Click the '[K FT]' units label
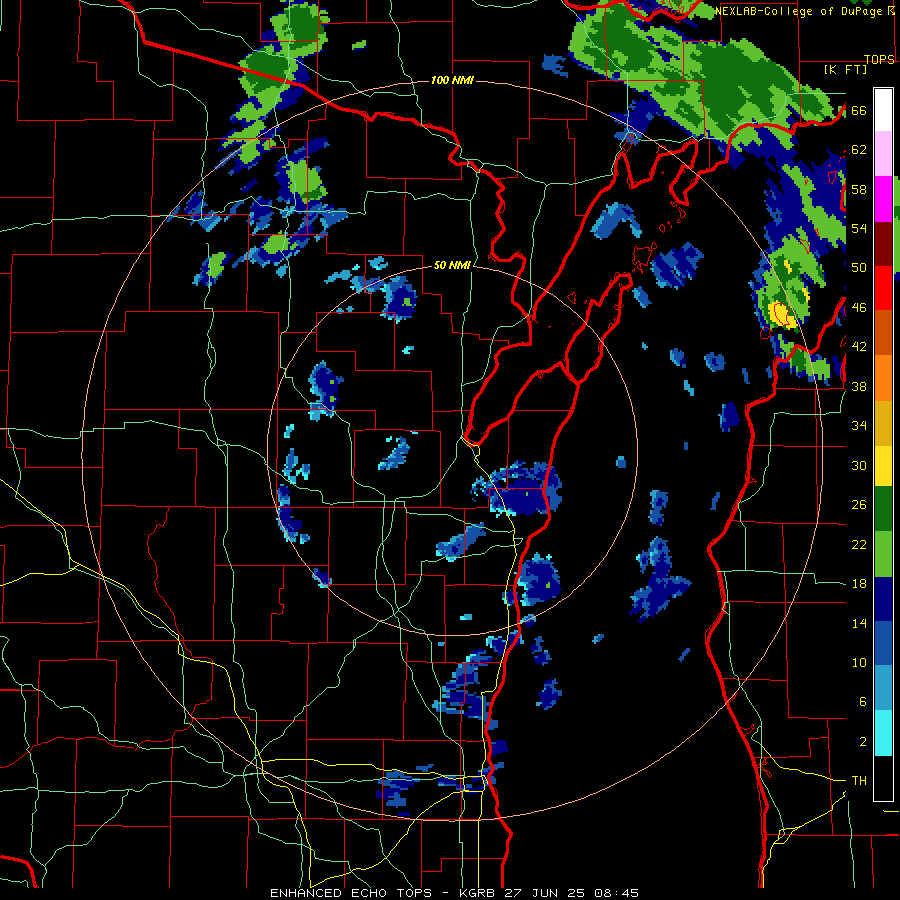900x900 pixels. [845, 69]
